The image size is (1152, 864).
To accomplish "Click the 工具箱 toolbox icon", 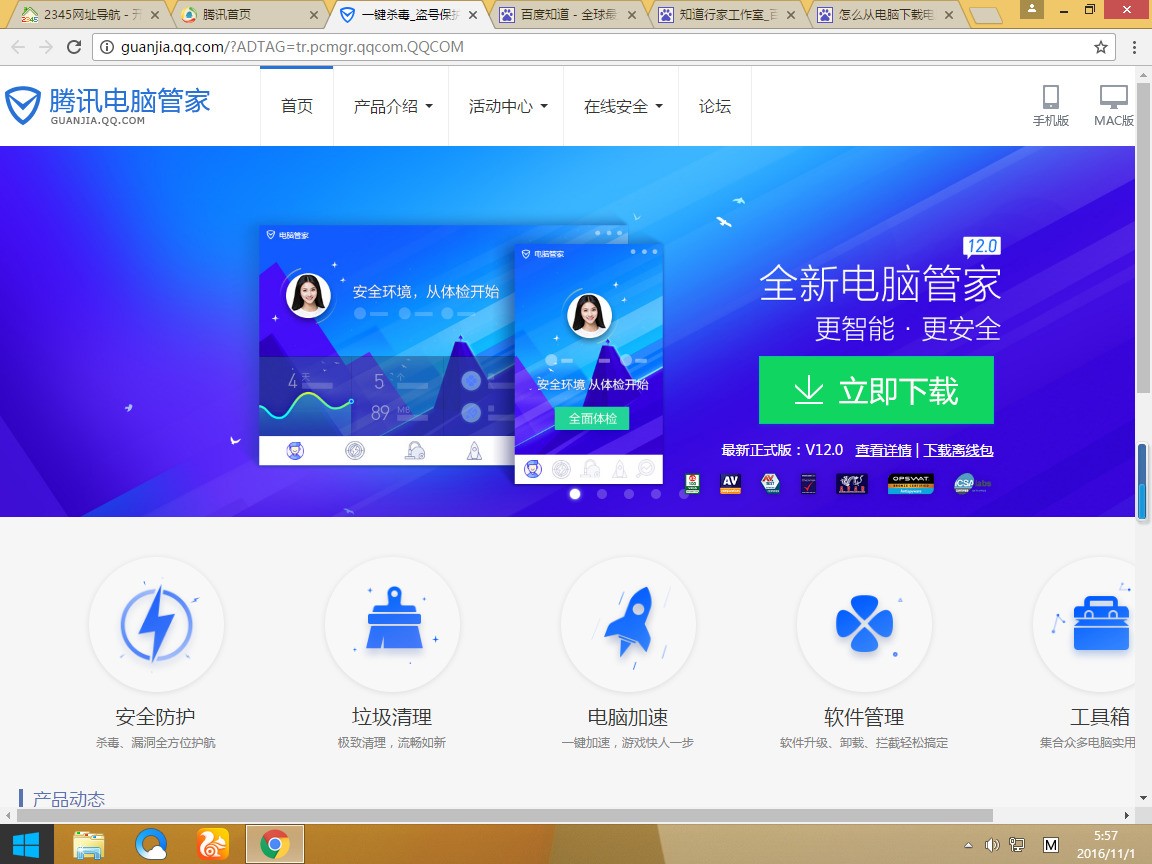I will point(1100,624).
